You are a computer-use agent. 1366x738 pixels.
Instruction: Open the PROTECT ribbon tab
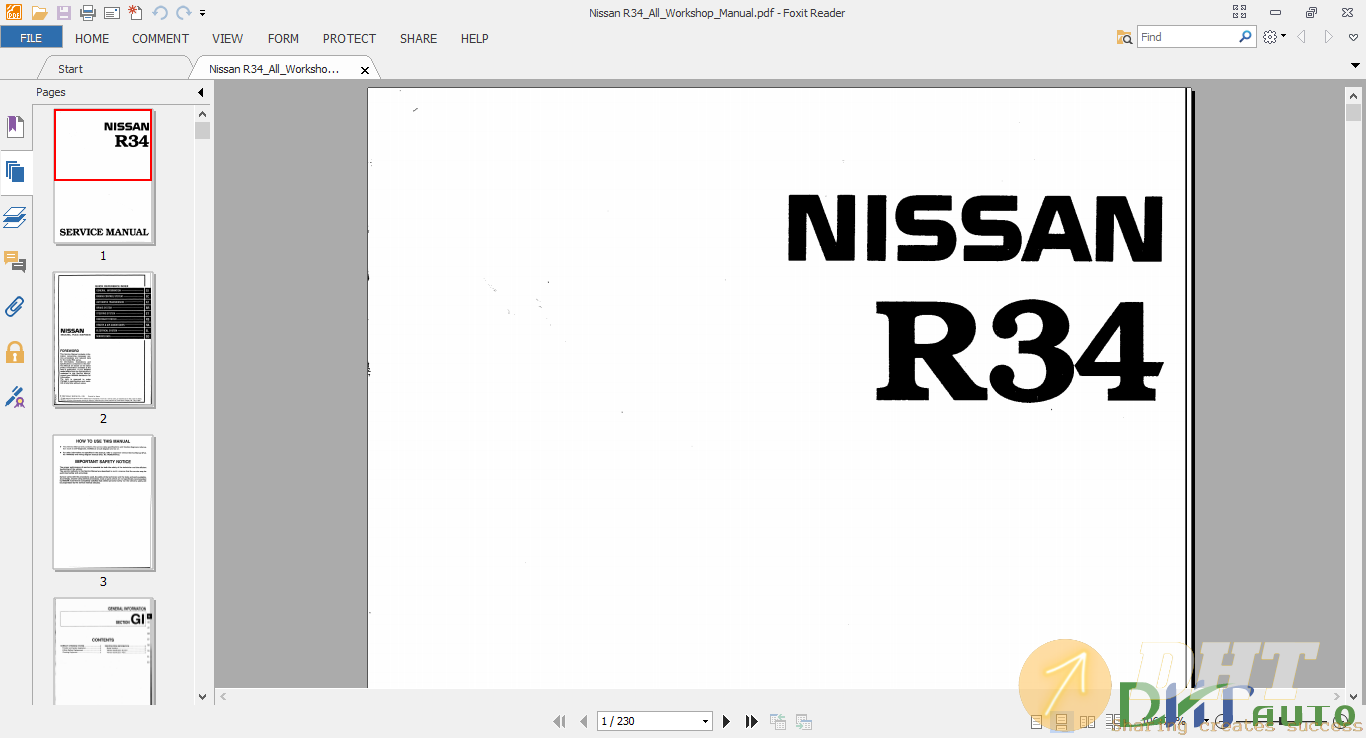[349, 38]
